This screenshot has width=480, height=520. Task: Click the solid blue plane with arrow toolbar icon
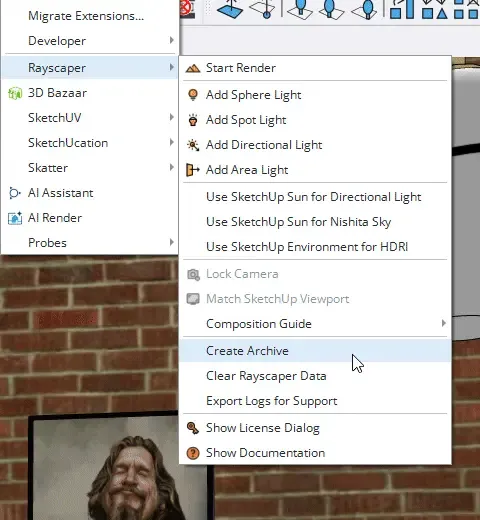[230, 9]
